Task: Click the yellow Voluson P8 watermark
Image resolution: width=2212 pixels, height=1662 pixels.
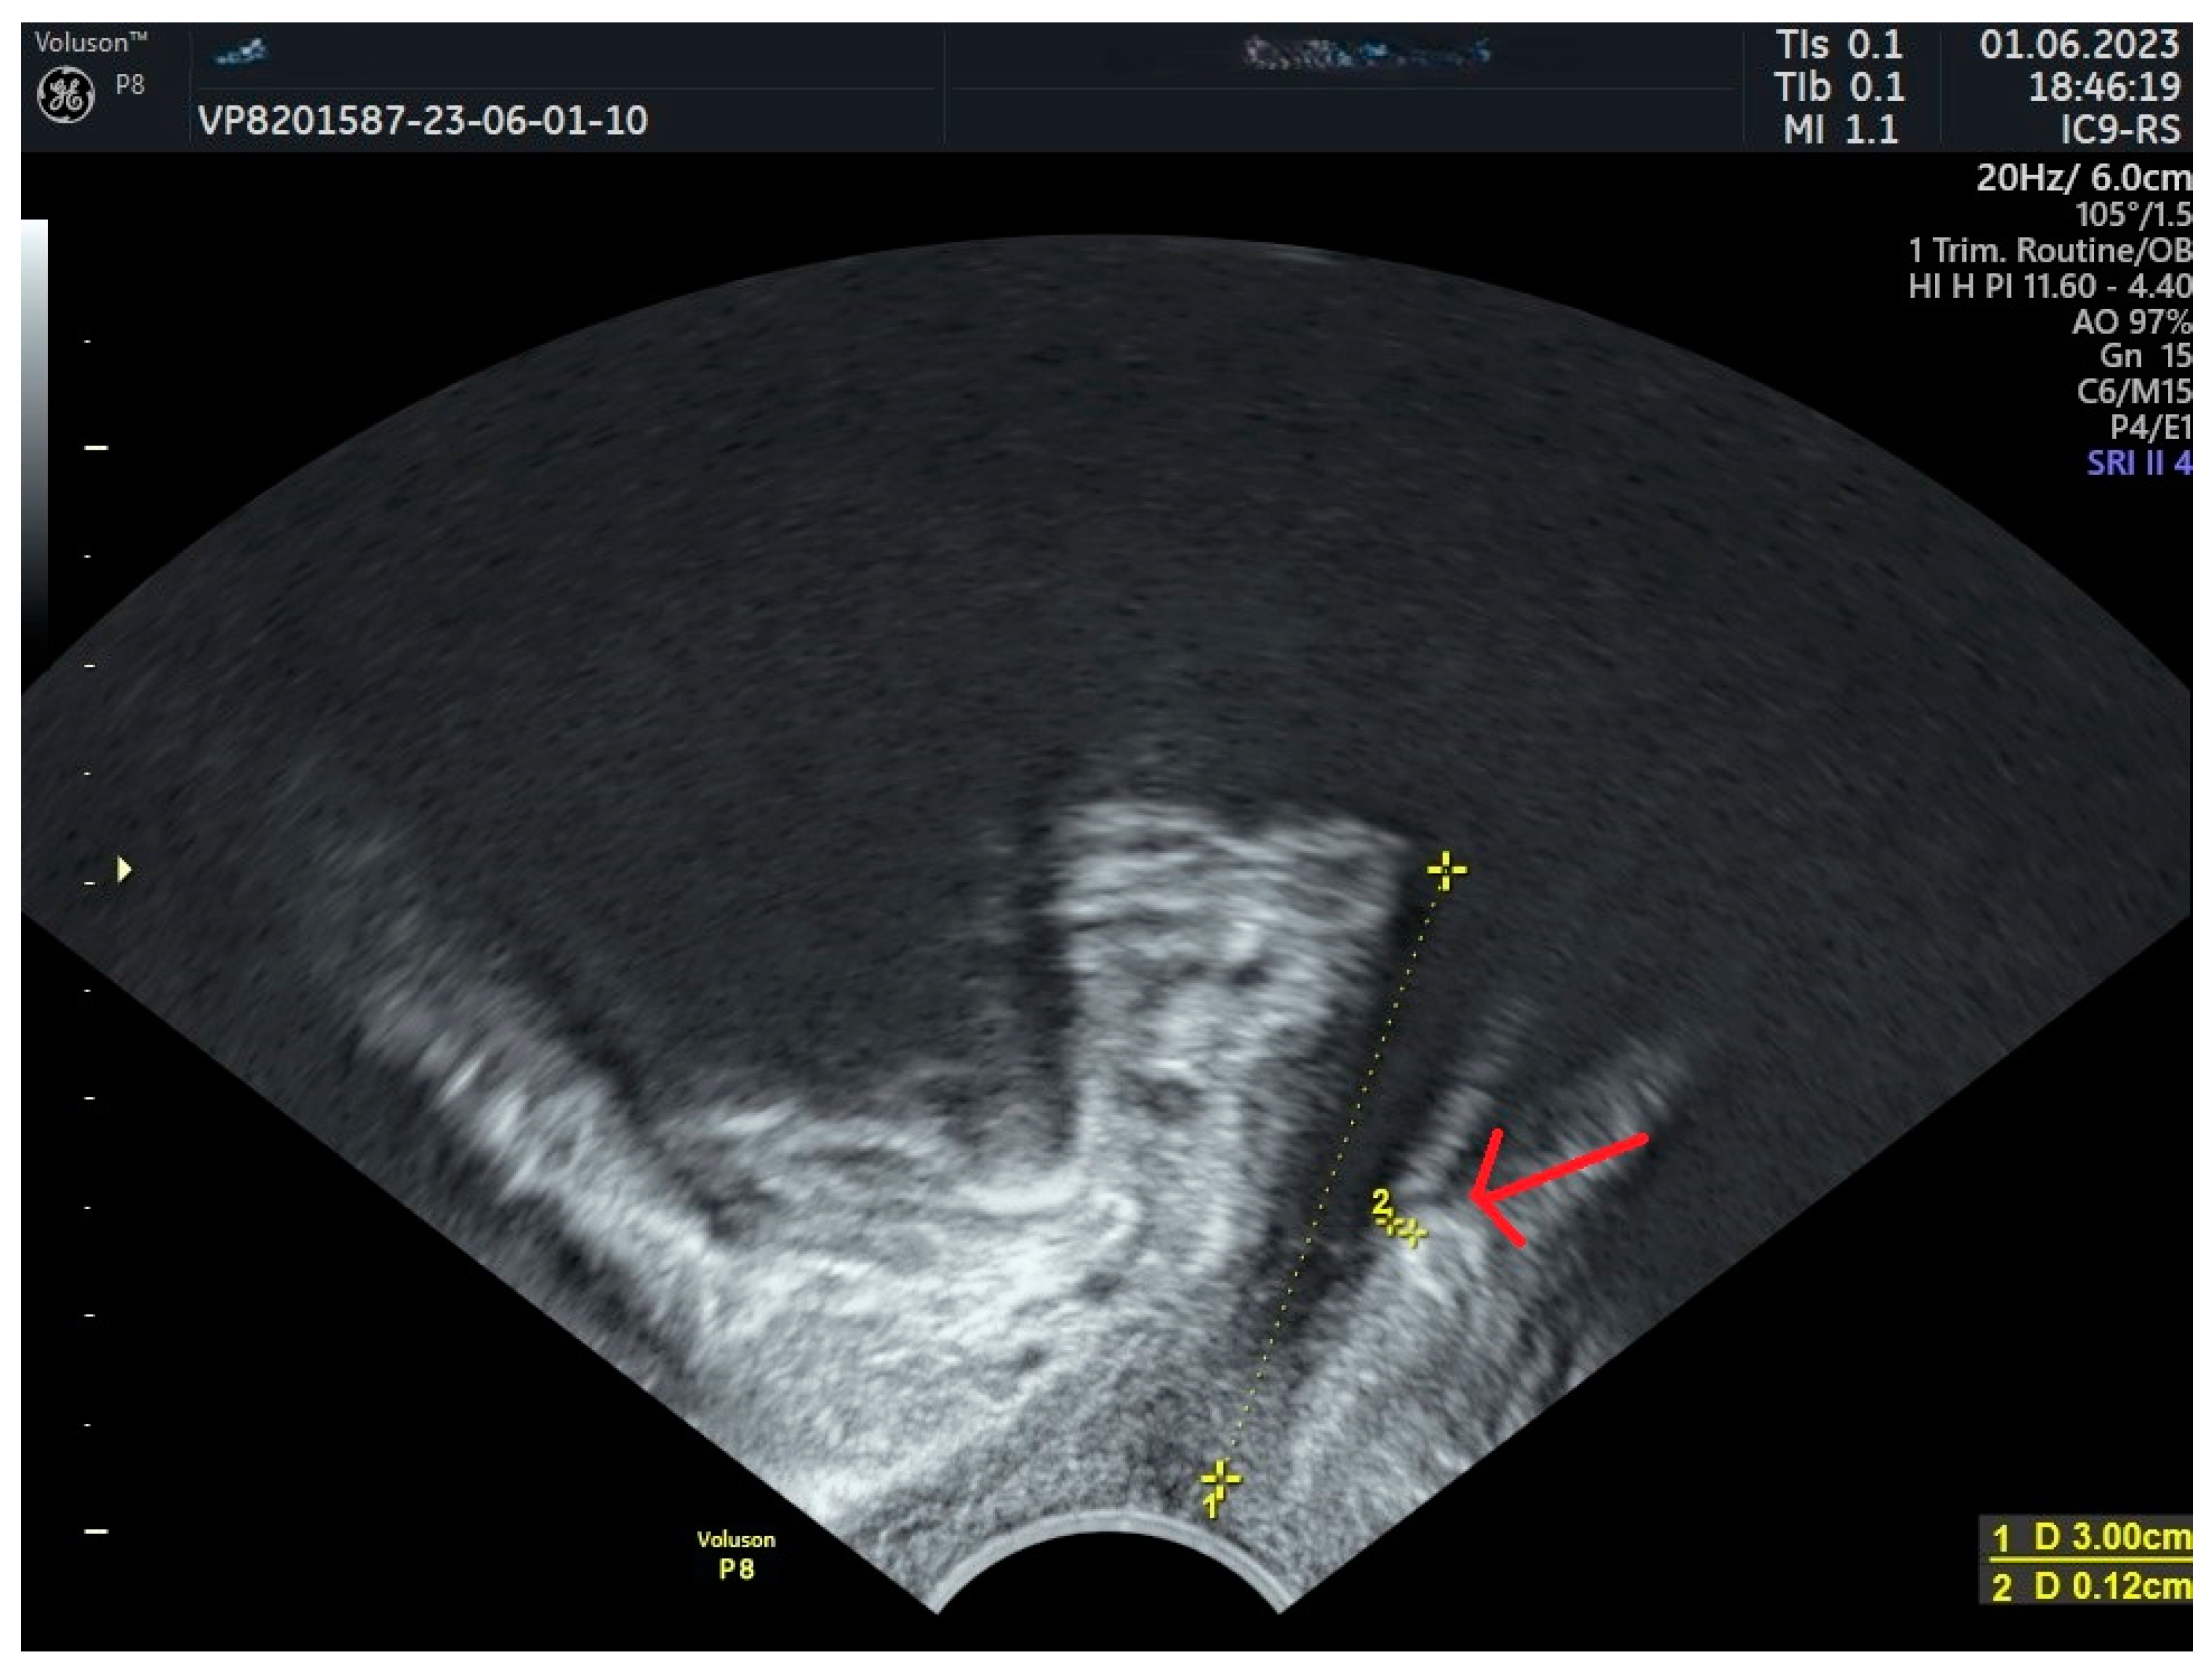Action: coord(736,1554)
